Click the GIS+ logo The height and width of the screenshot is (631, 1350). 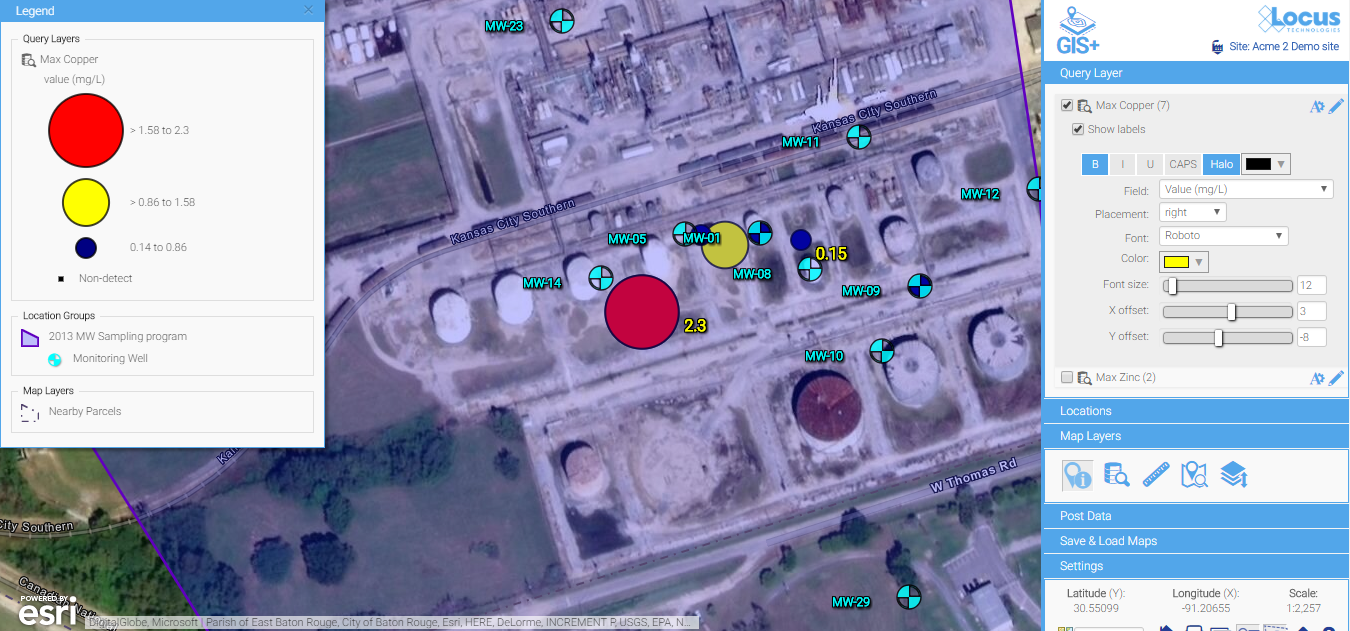tap(1079, 30)
